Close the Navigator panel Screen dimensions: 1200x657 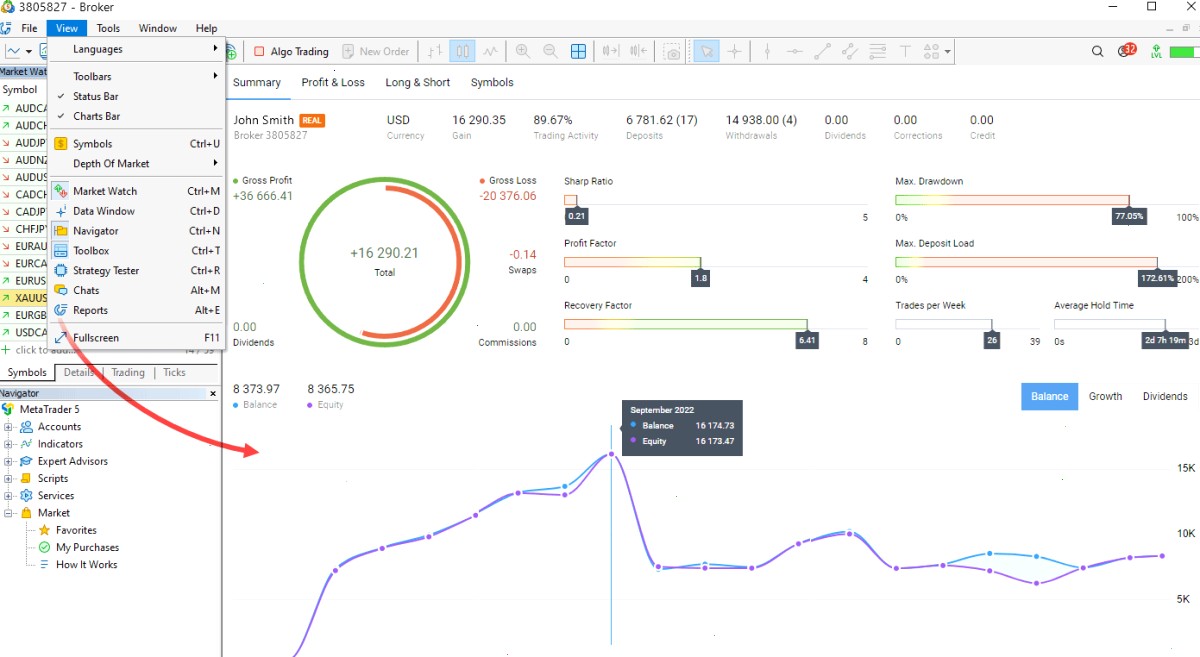click(x=212, y=394)
